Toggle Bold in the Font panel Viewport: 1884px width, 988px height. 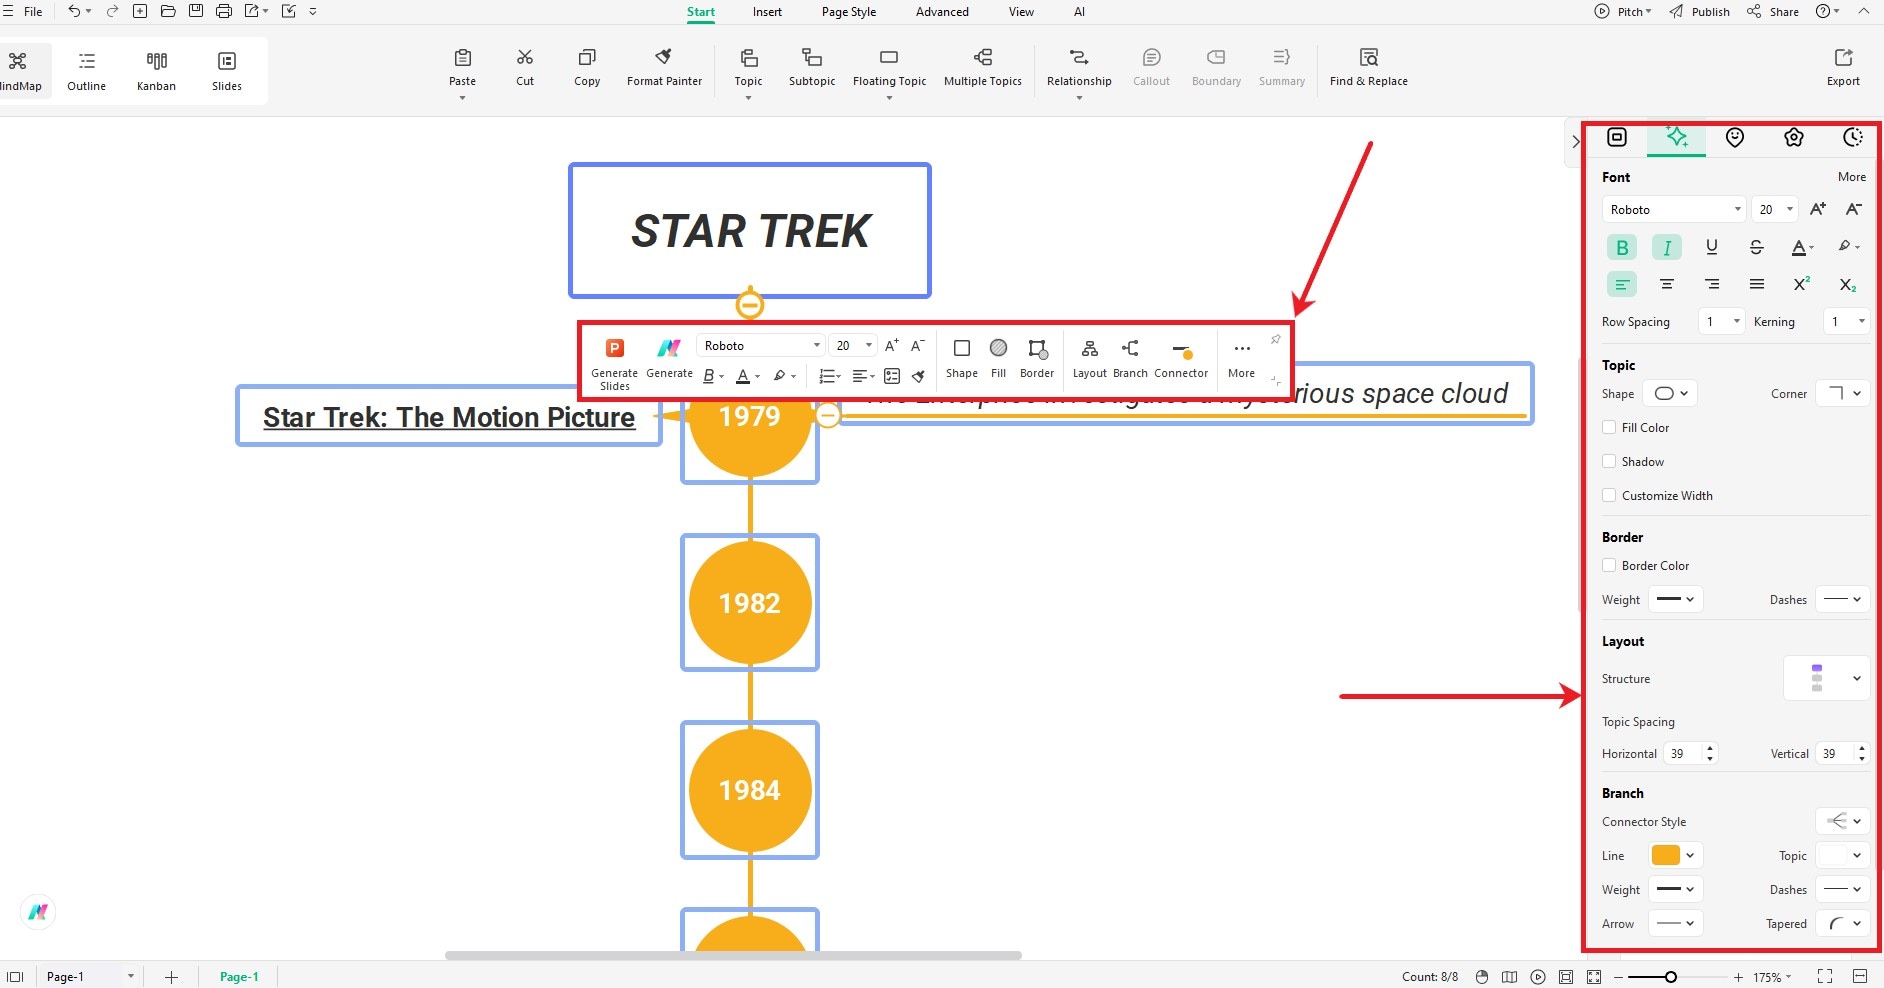[x=1622, y=247]
